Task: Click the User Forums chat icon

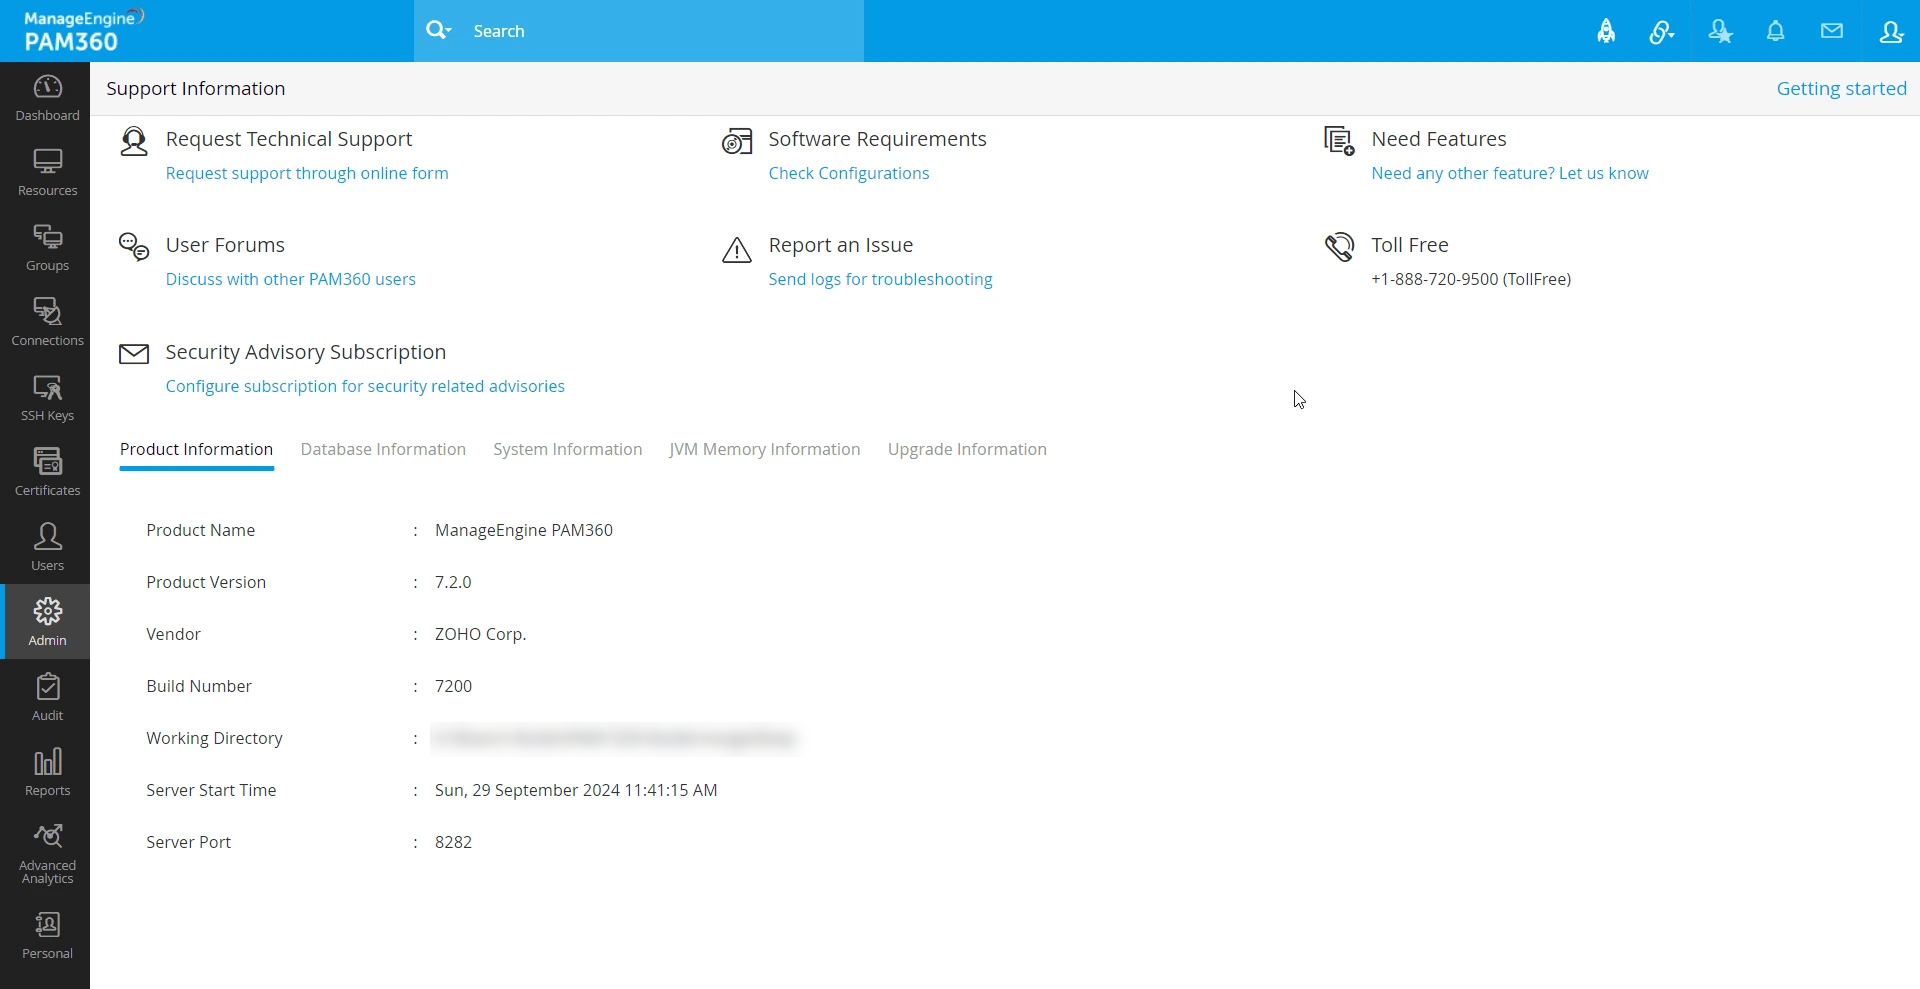Action: 134,246
